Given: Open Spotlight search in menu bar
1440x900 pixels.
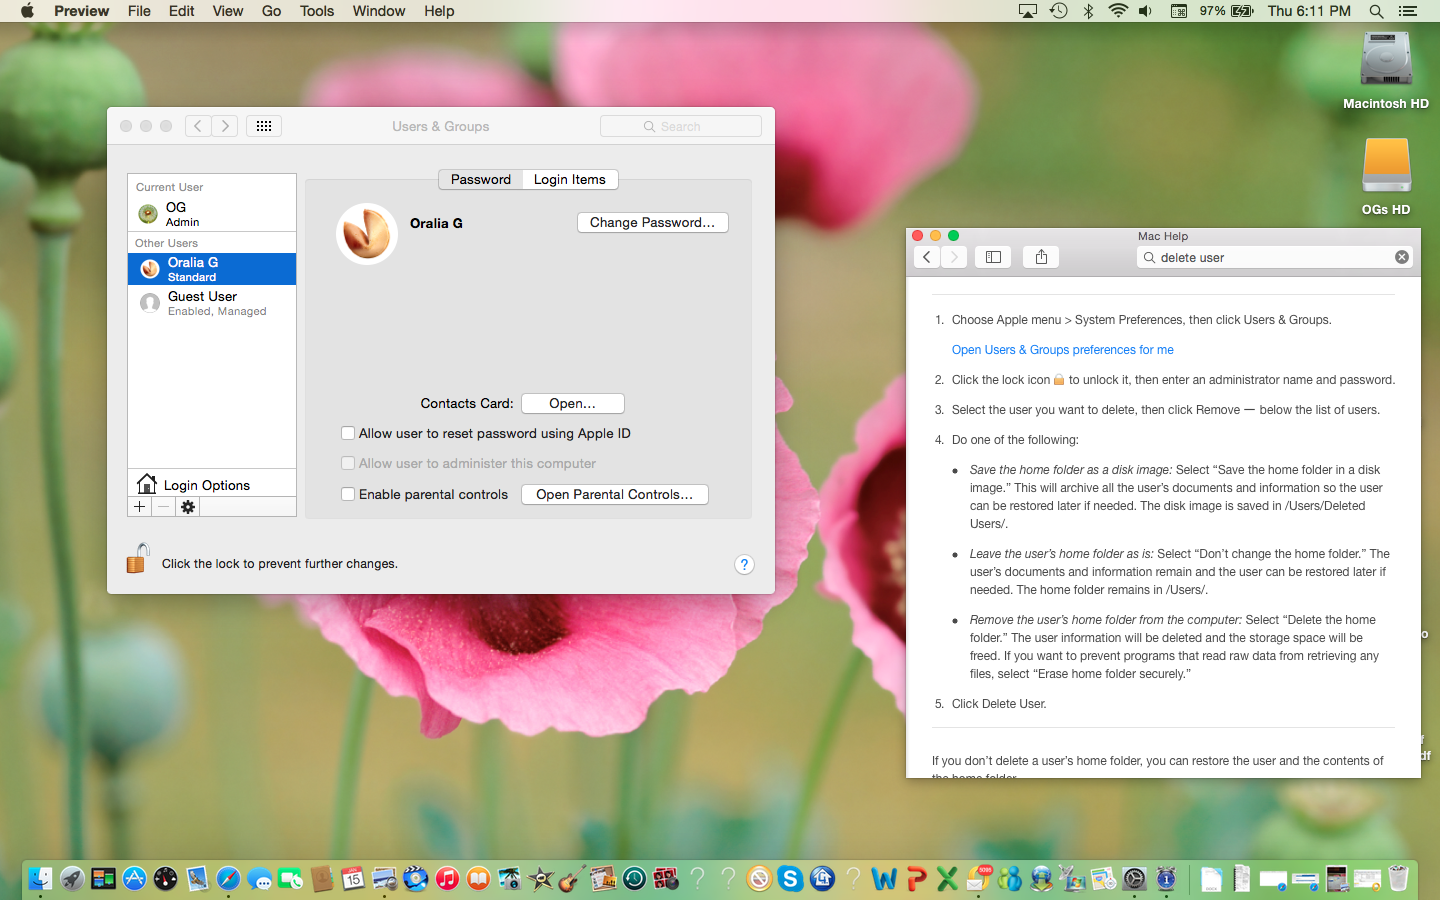Looking at the screenshot, I should 1376,11.
